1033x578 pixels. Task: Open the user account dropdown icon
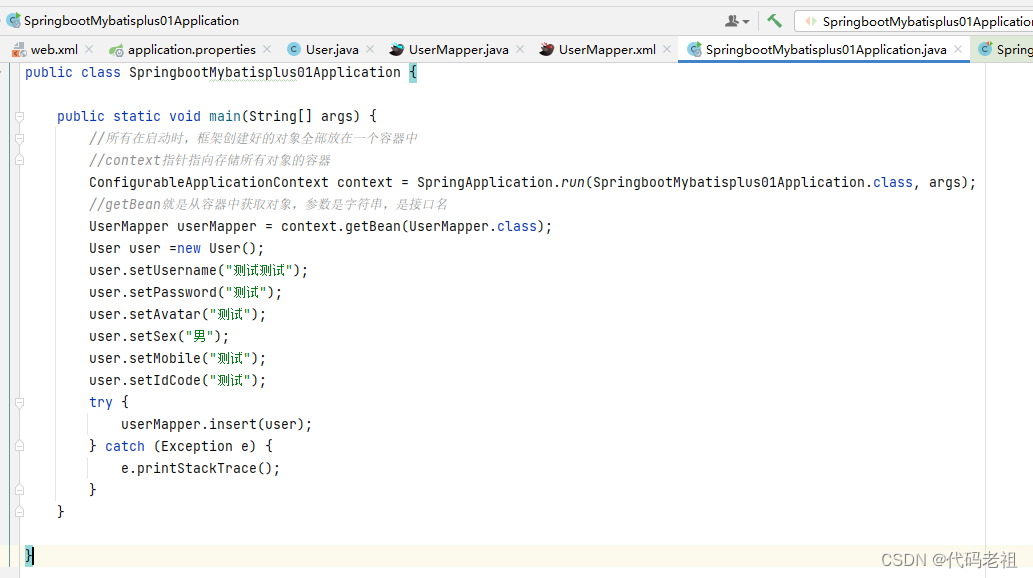(x=737, y=21)
